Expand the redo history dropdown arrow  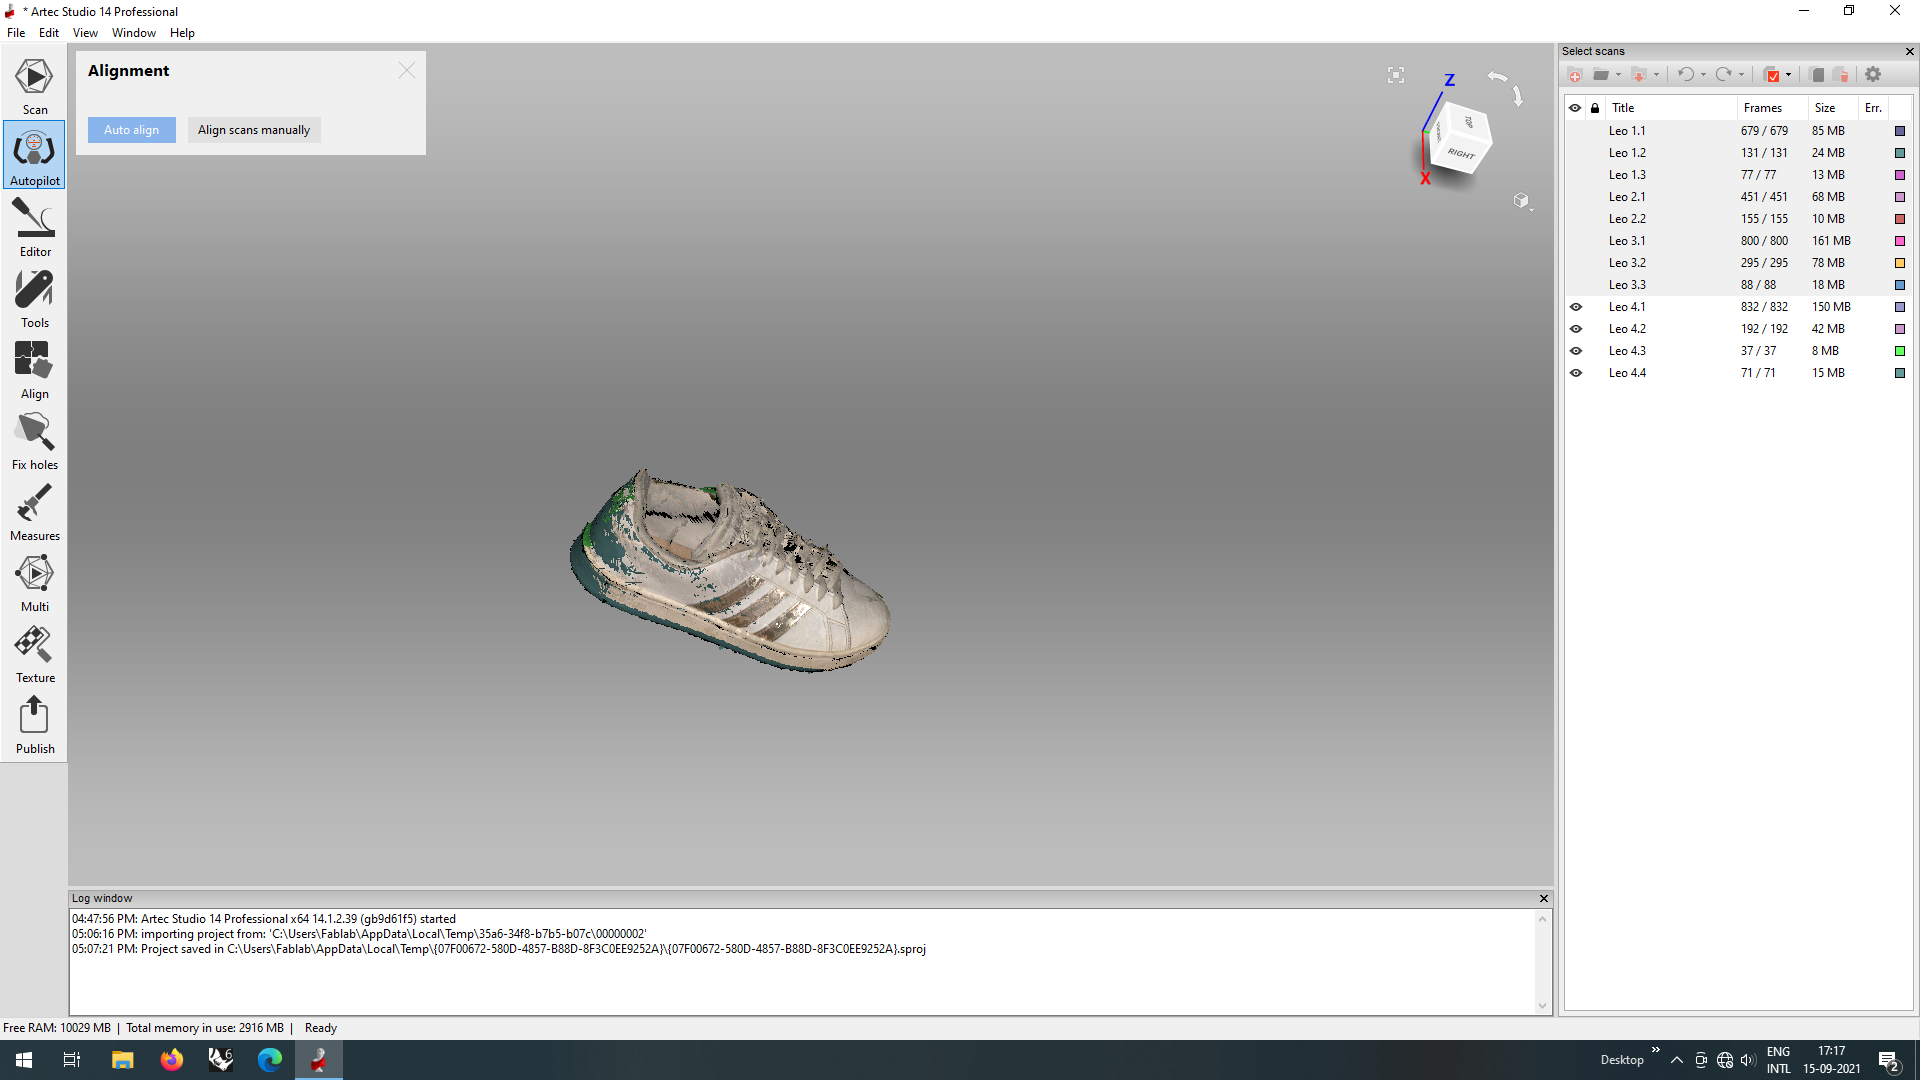pyautogui.click(x=1741, y=75)
